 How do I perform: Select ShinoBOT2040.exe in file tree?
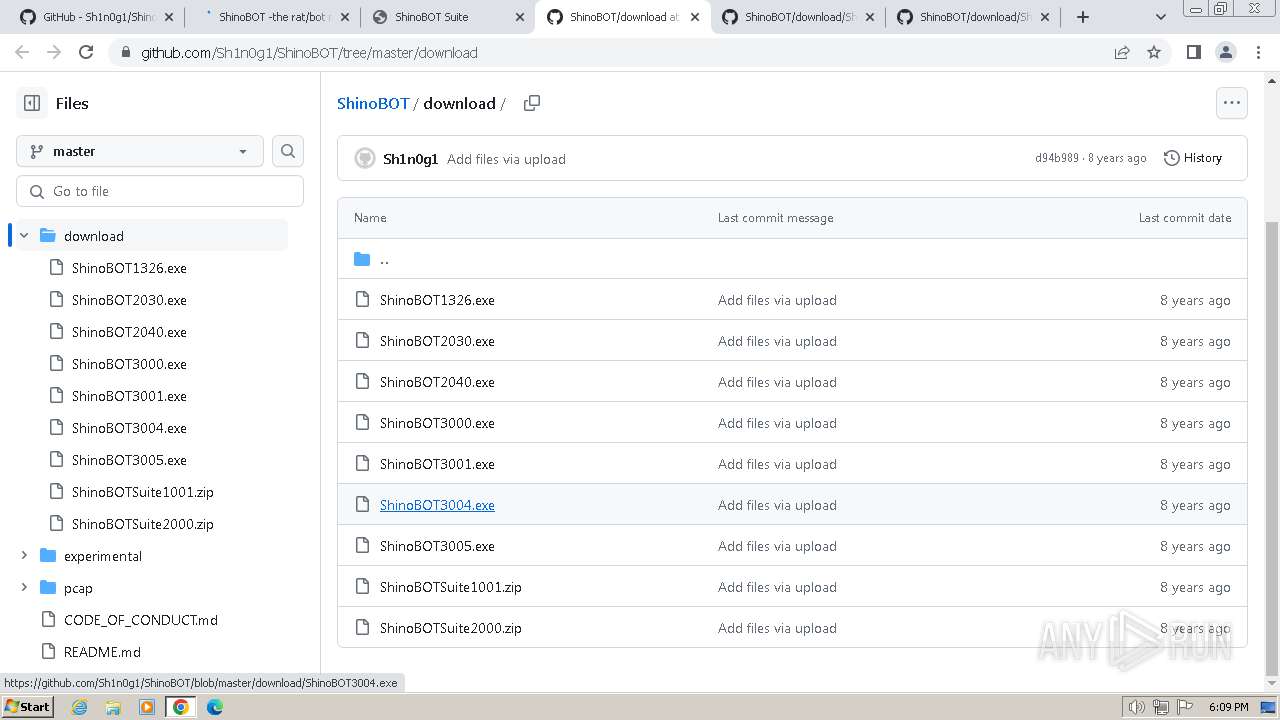tap(129, 332)
